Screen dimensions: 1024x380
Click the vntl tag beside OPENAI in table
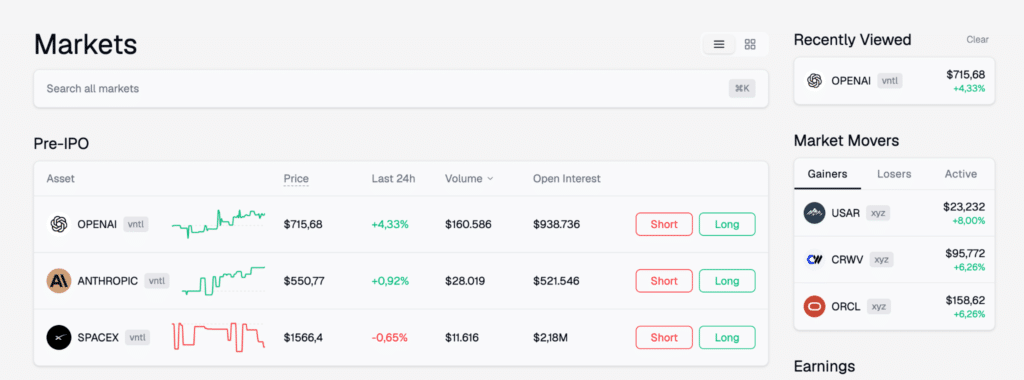pyautogui.click(x=136, y=224)
